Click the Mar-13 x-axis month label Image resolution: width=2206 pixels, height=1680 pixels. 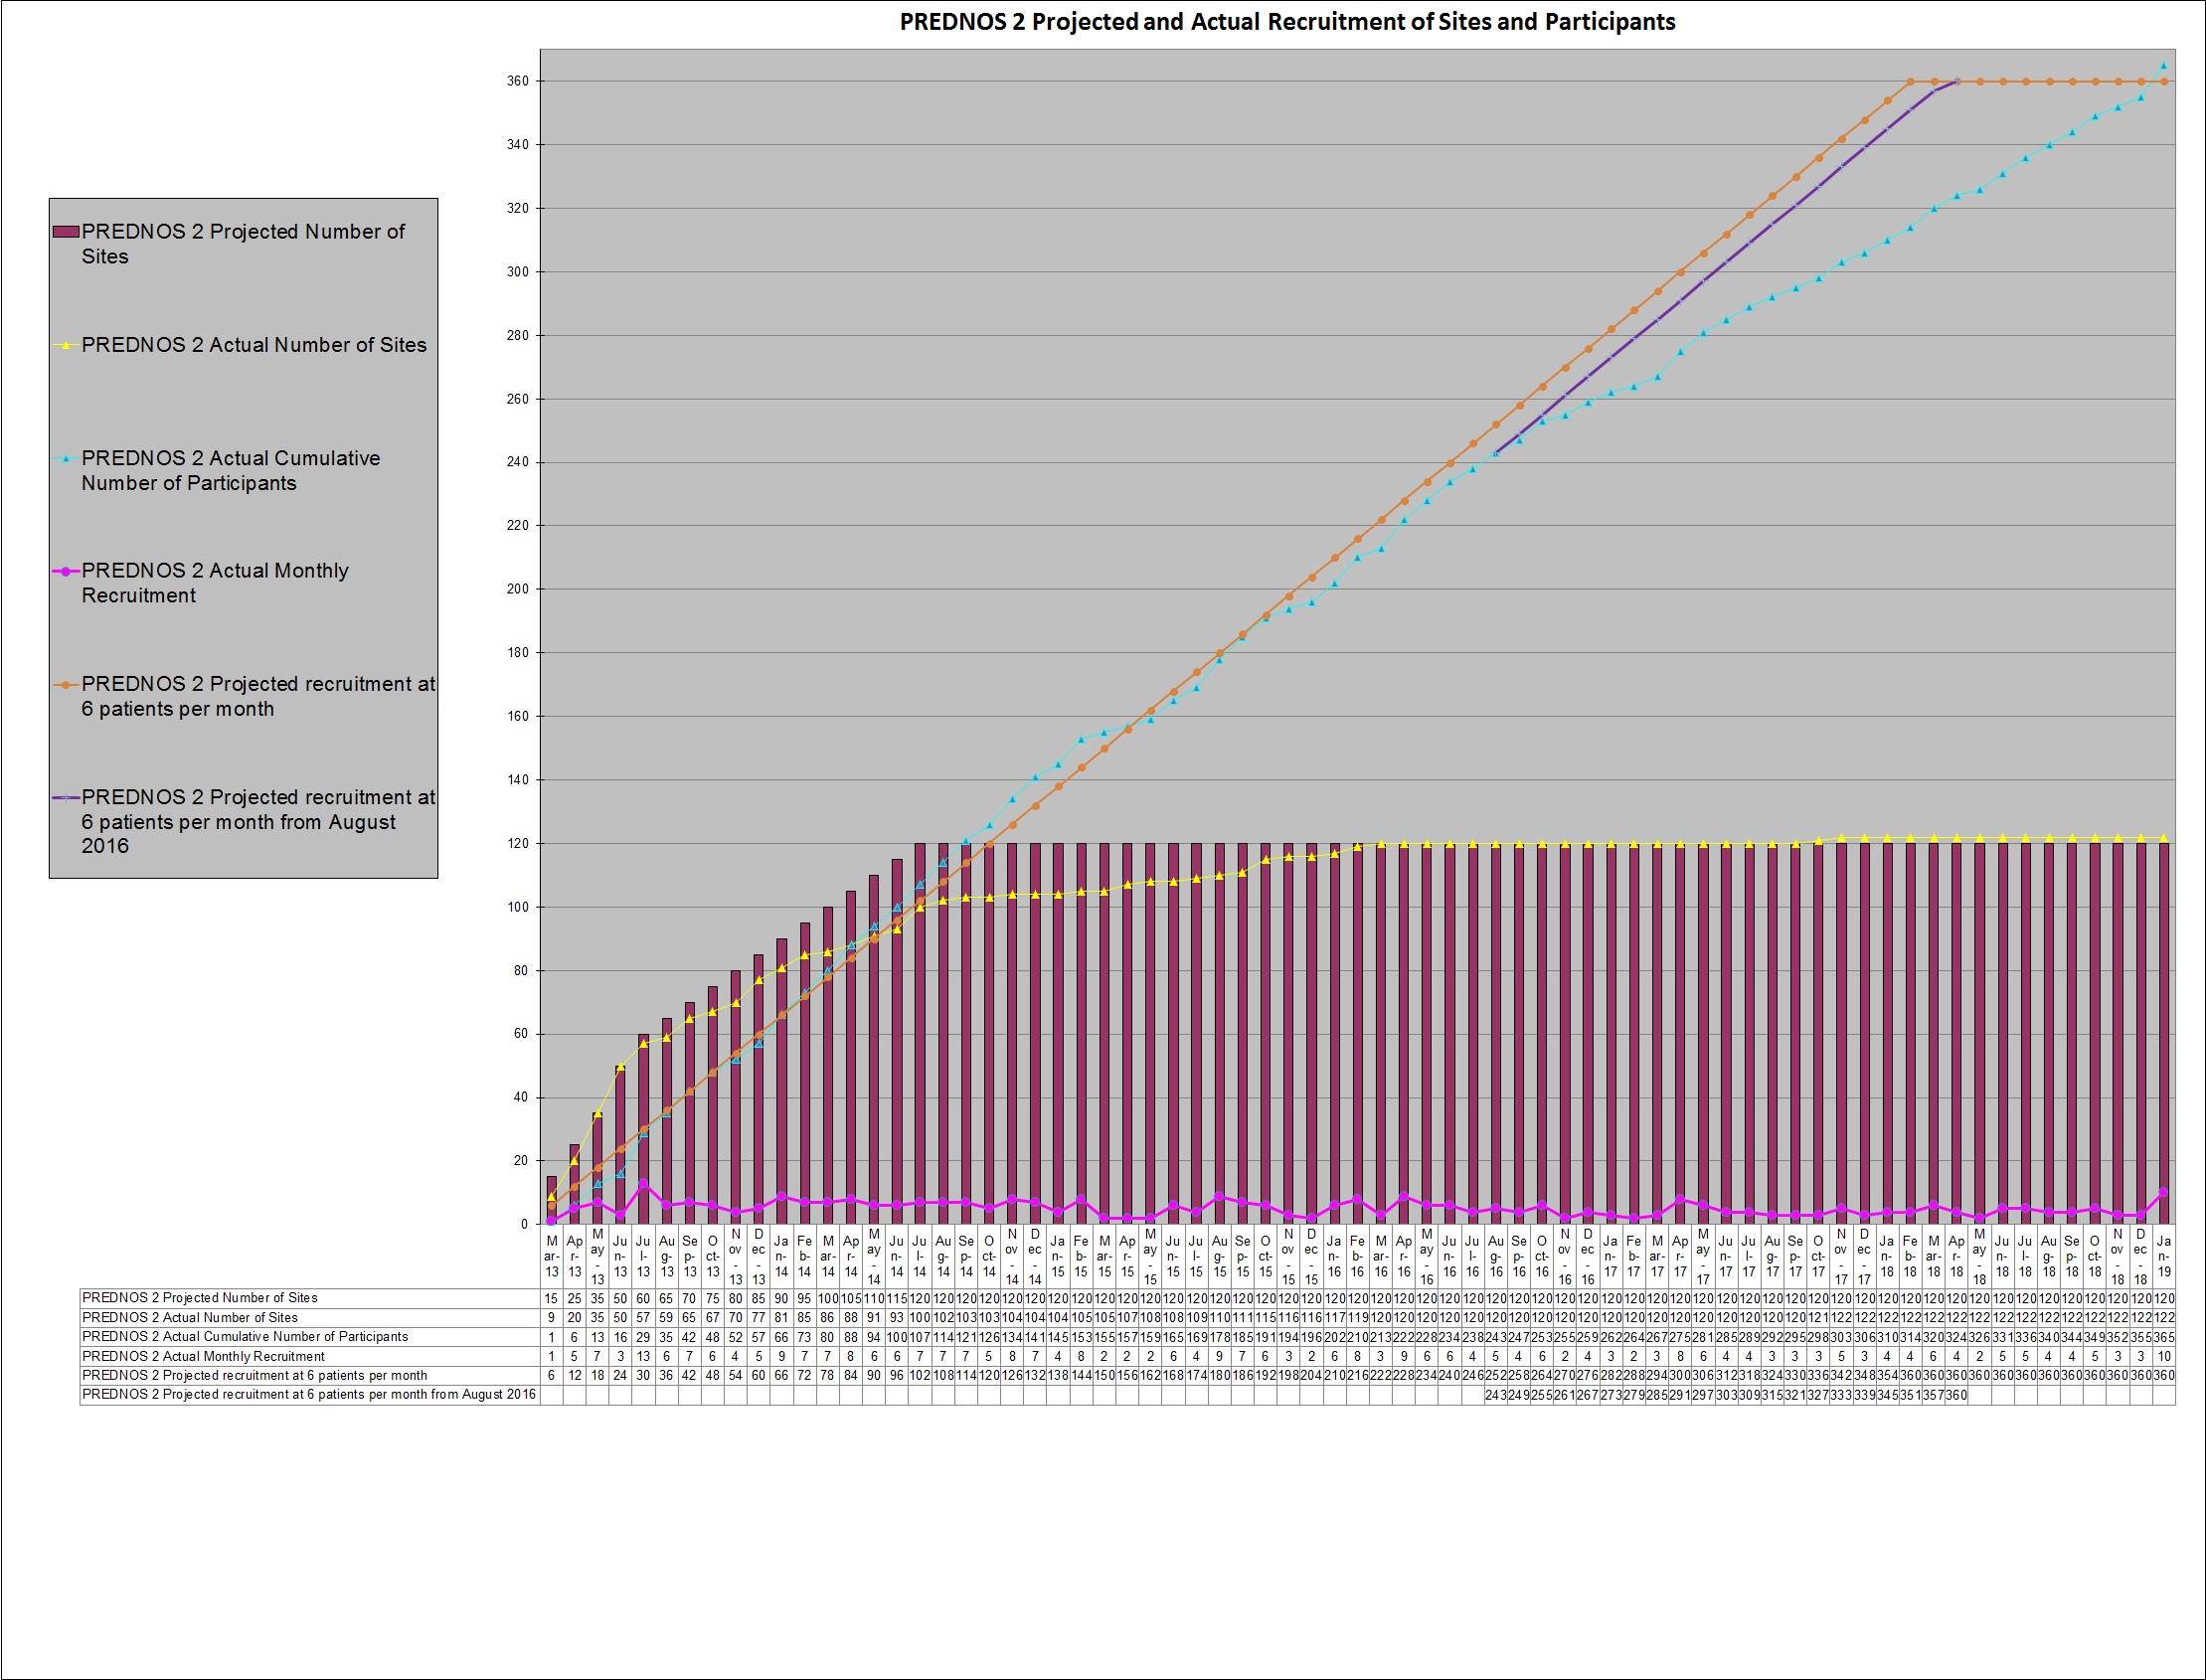[551, 1257]
